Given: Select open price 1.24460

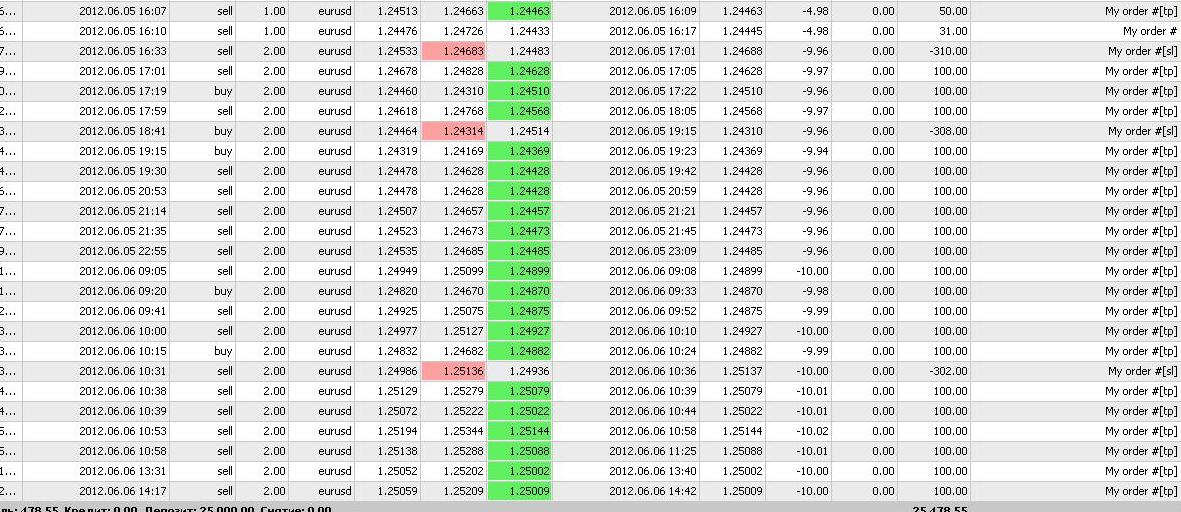Looking at the screenshot, I should coord(397,91).
